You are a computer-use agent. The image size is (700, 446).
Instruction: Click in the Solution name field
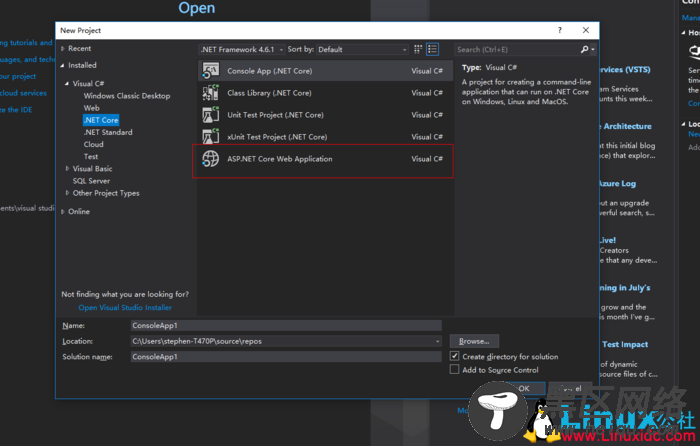[286, 357]
